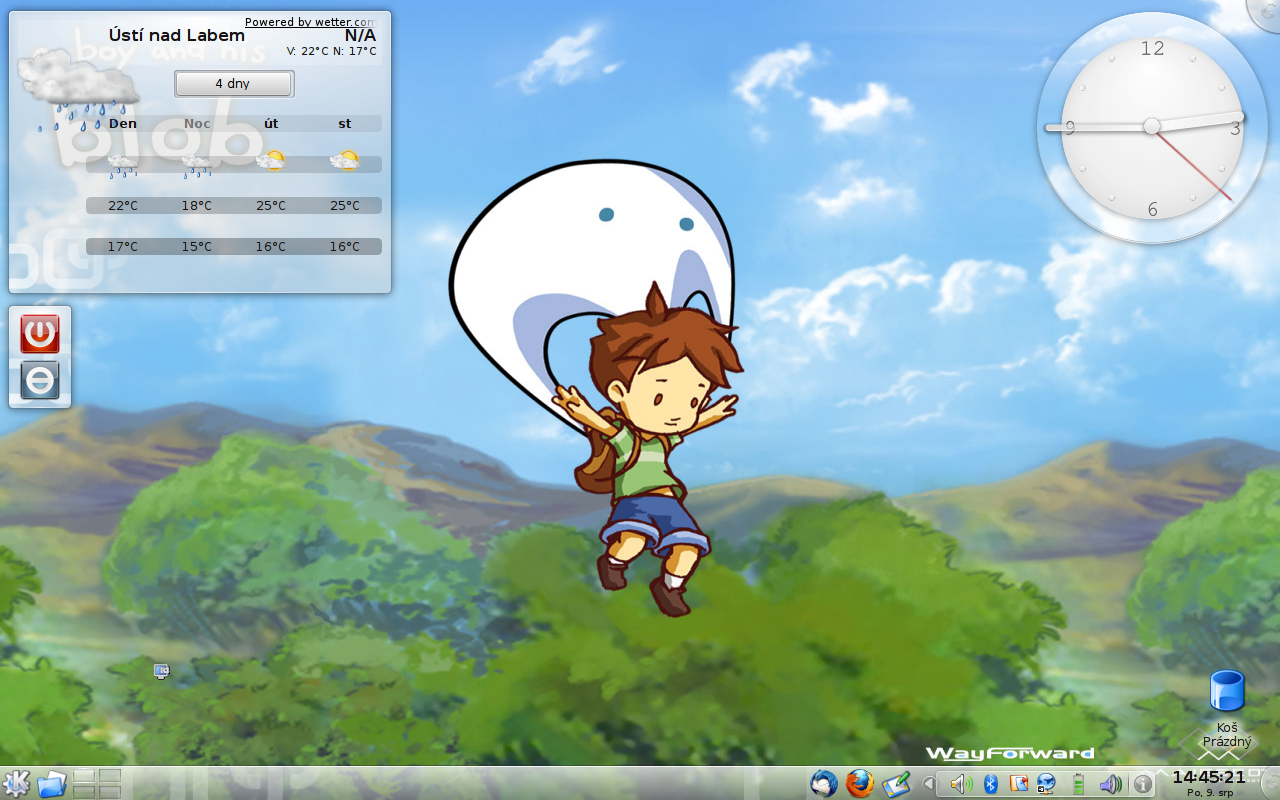The image size is (1280, 800).
Task: Click the 25°C high under út
Action: click(271, 206)
